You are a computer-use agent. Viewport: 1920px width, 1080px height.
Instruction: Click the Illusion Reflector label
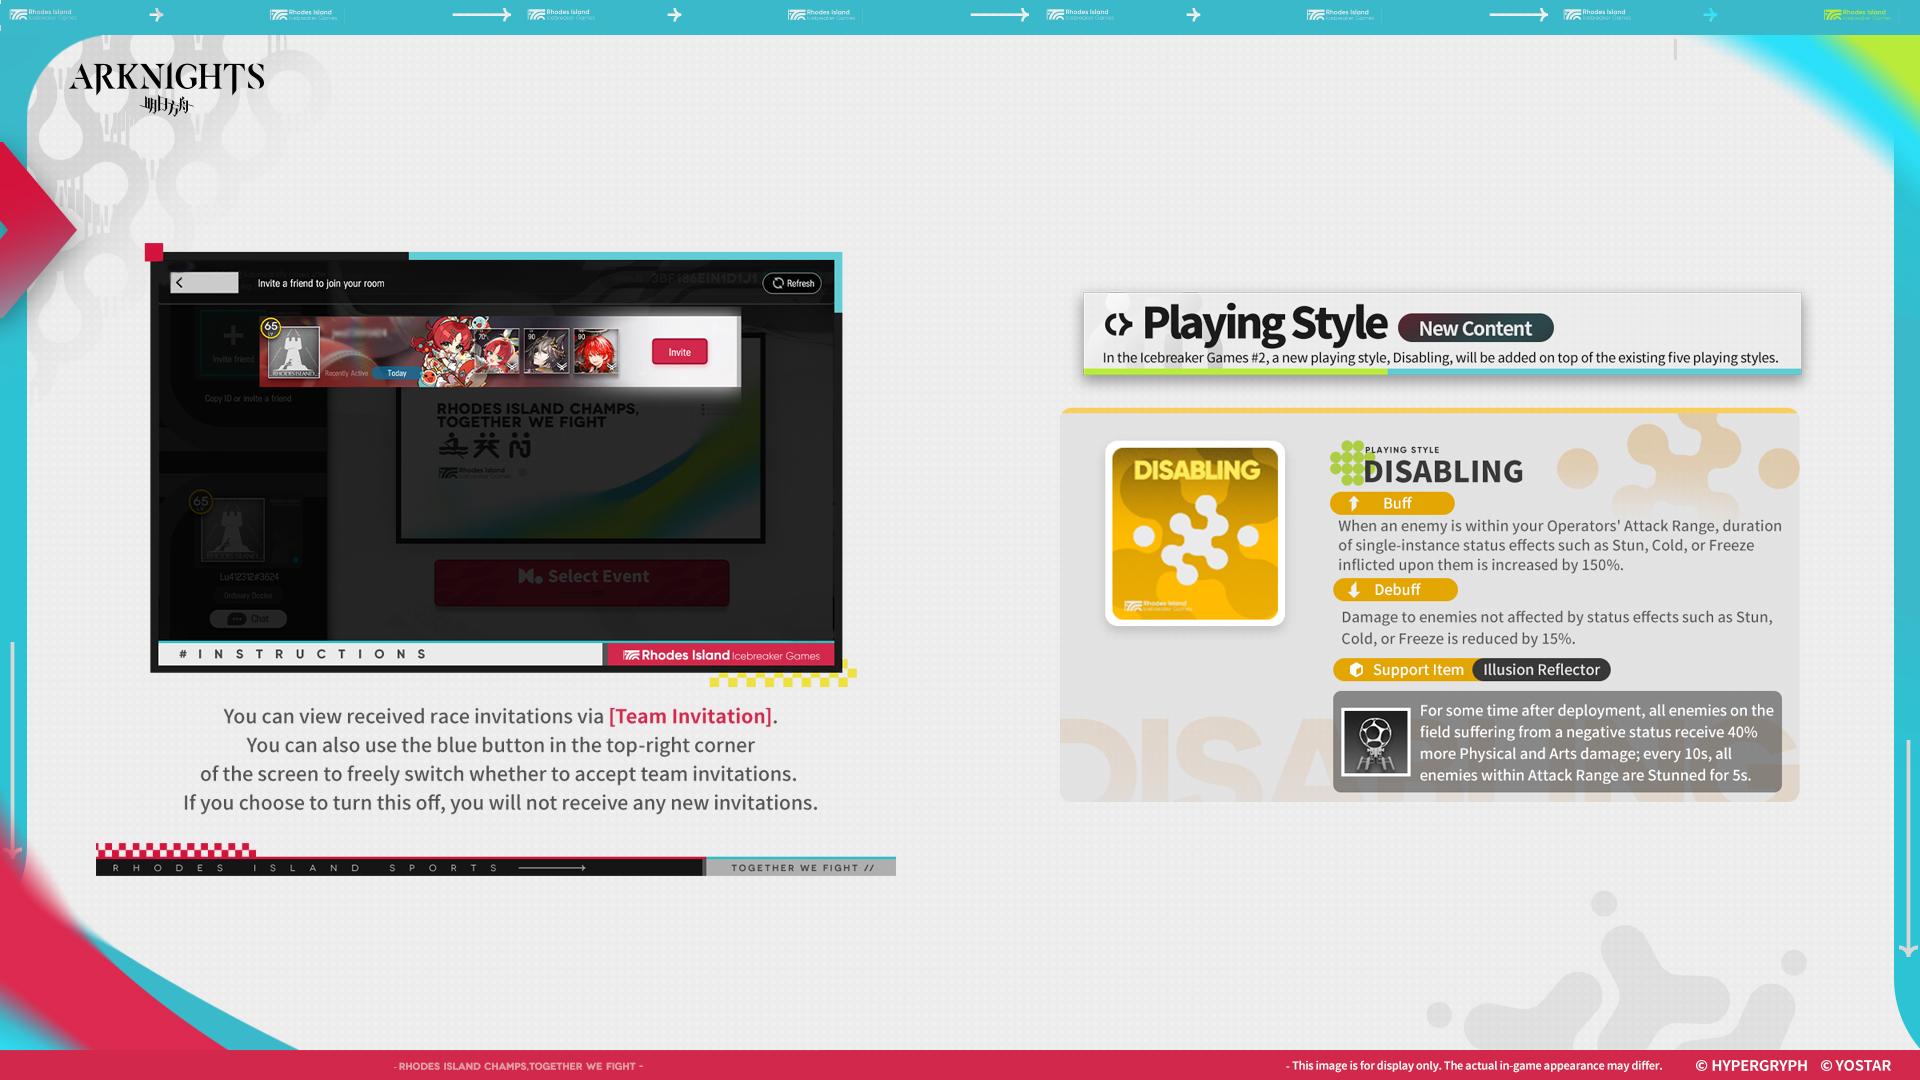[x=1541, y=670]
